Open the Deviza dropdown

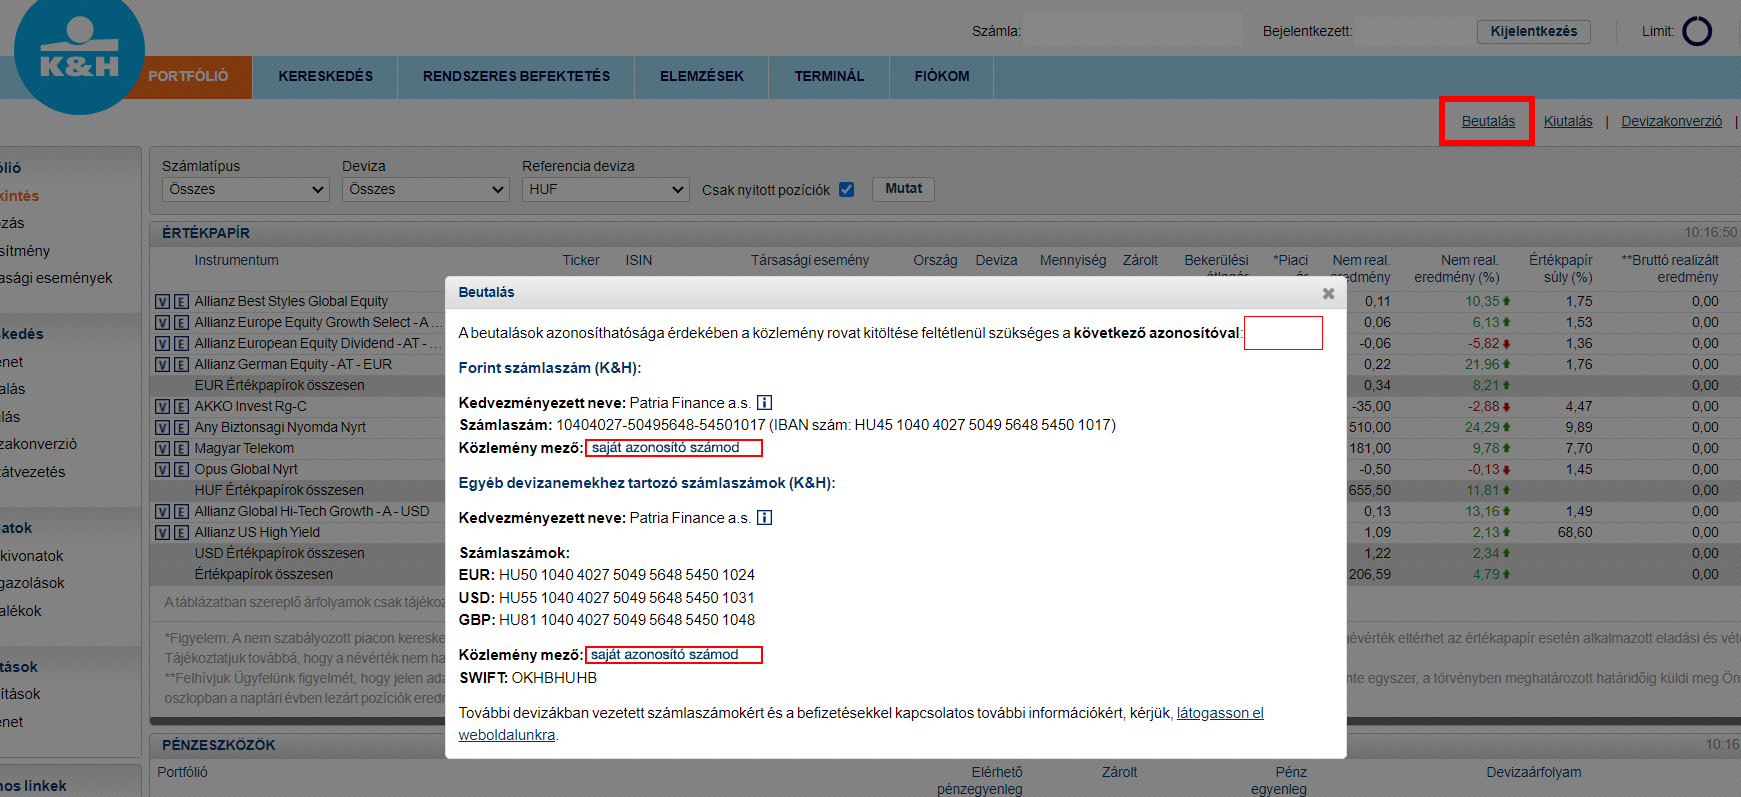tap(426, 189)
